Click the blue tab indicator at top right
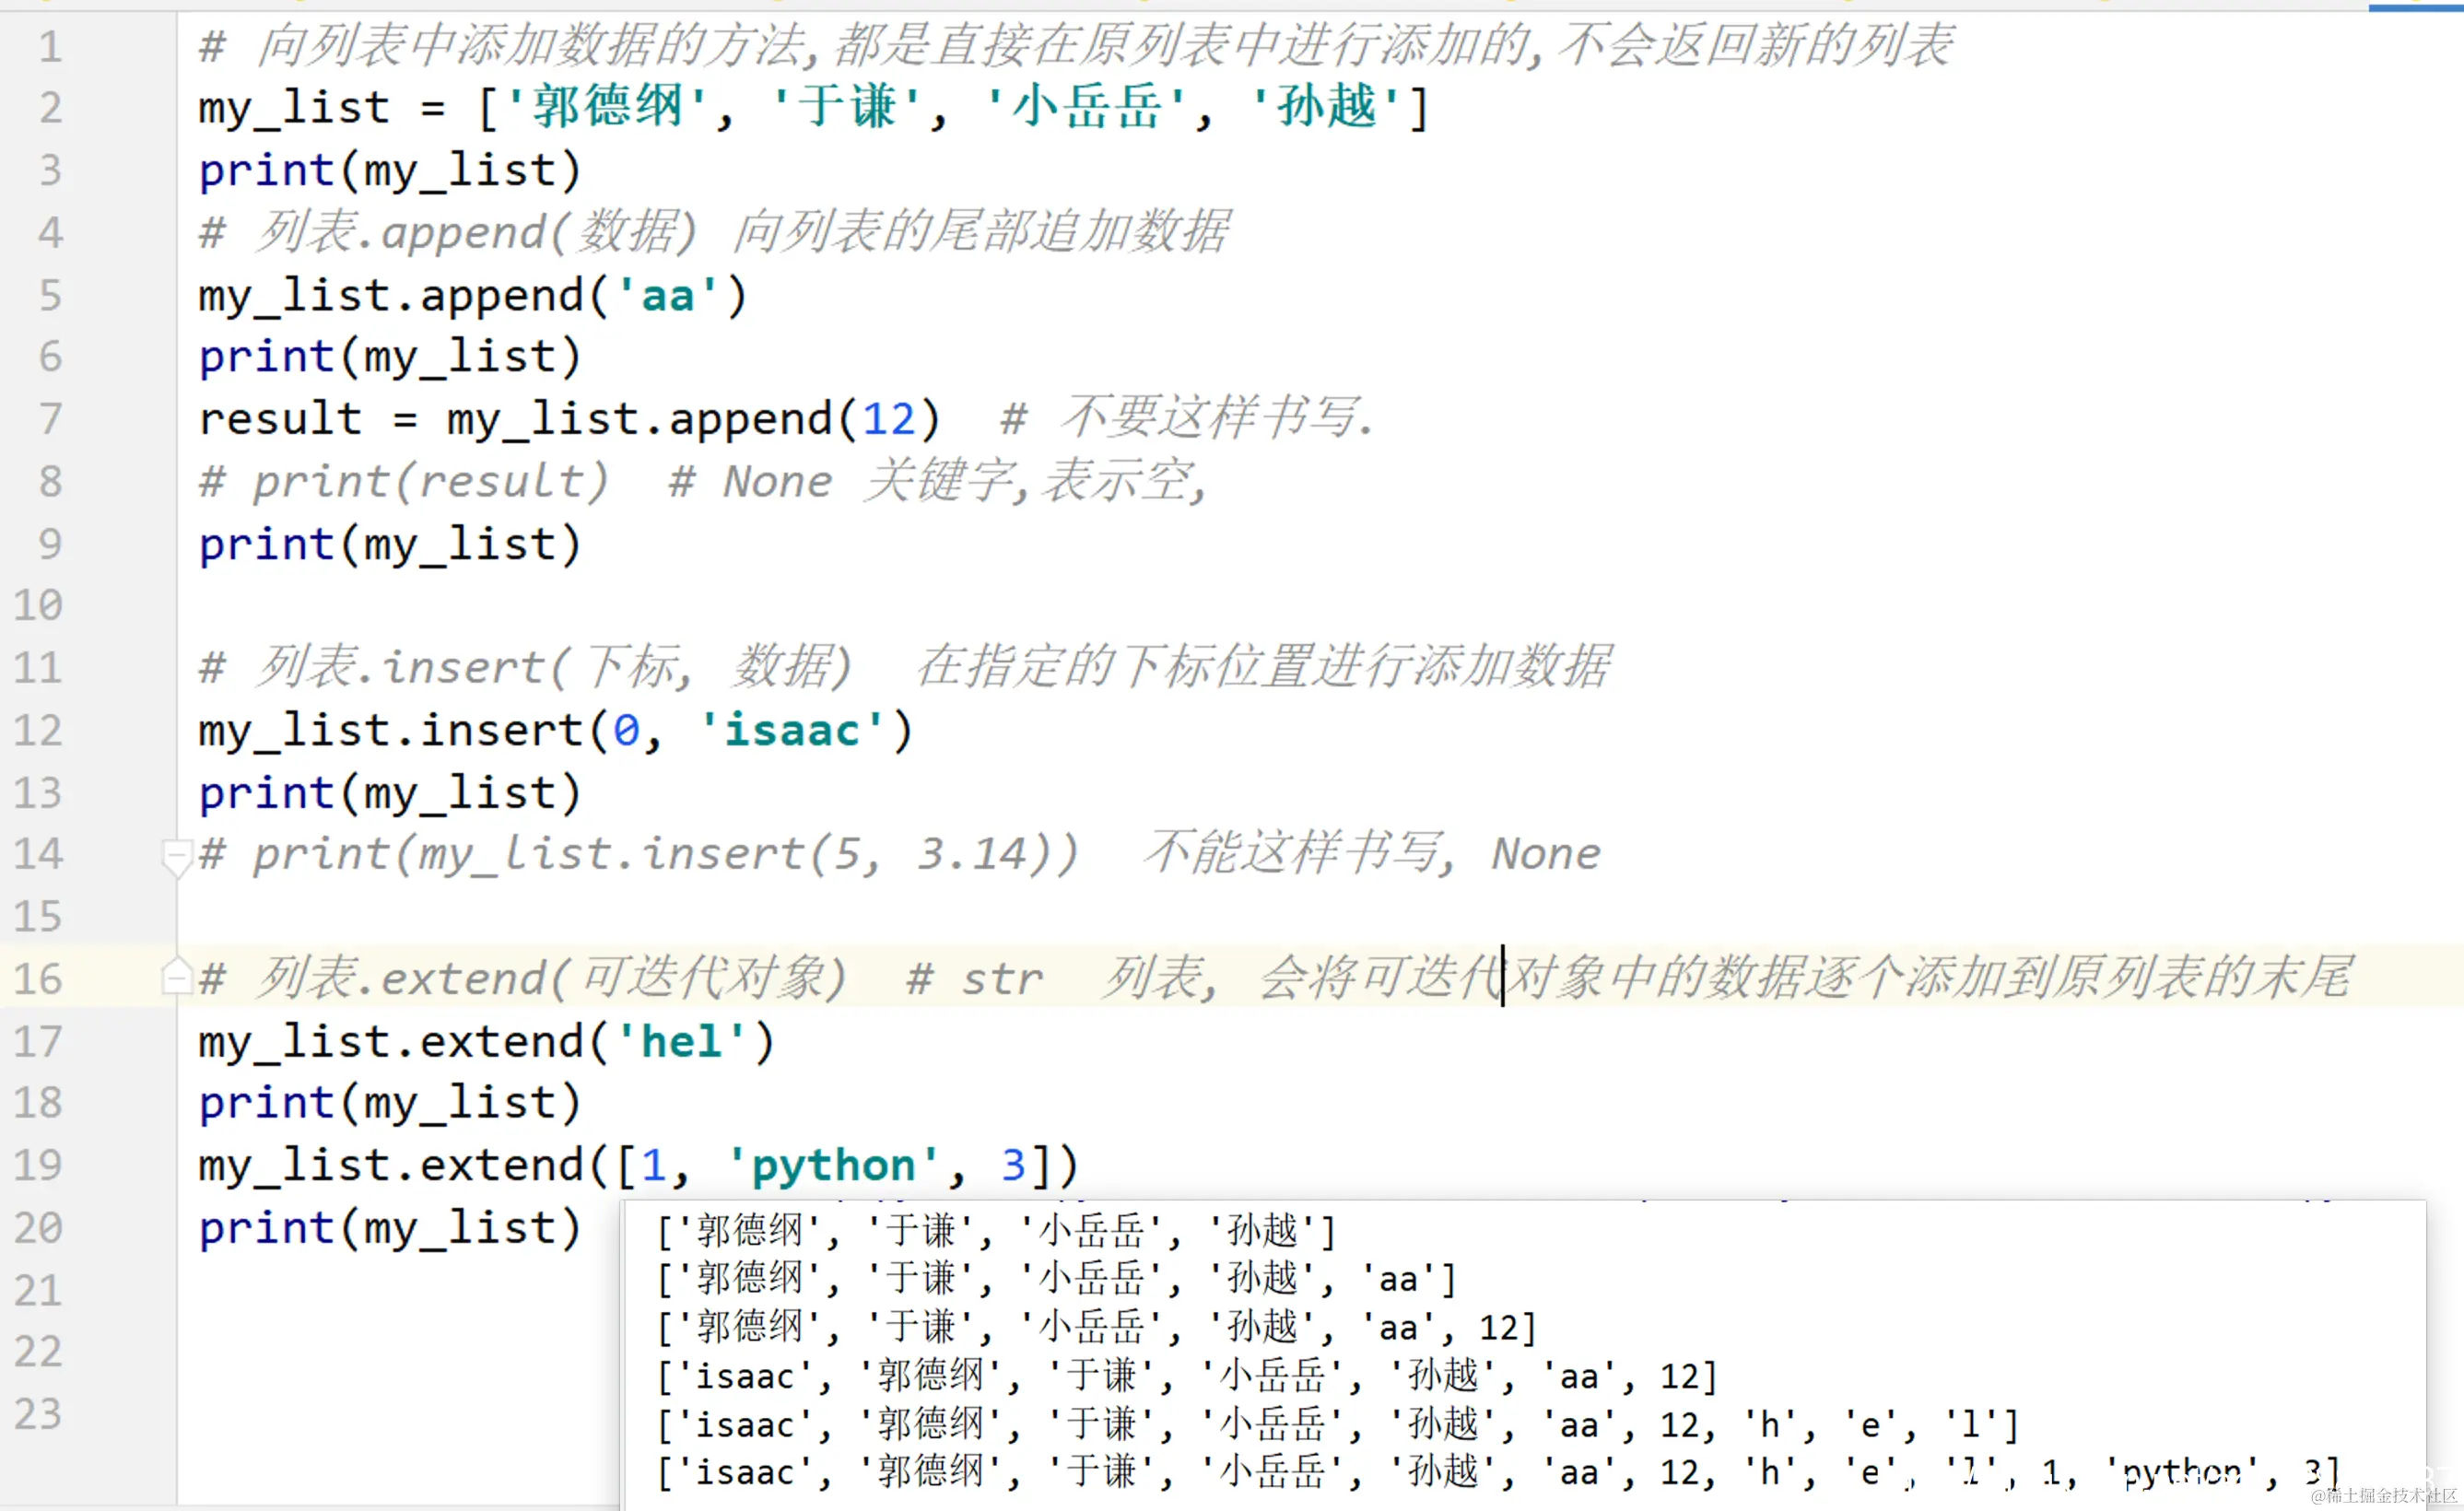This screenshot has height=1511, width=2464. 2414,6
